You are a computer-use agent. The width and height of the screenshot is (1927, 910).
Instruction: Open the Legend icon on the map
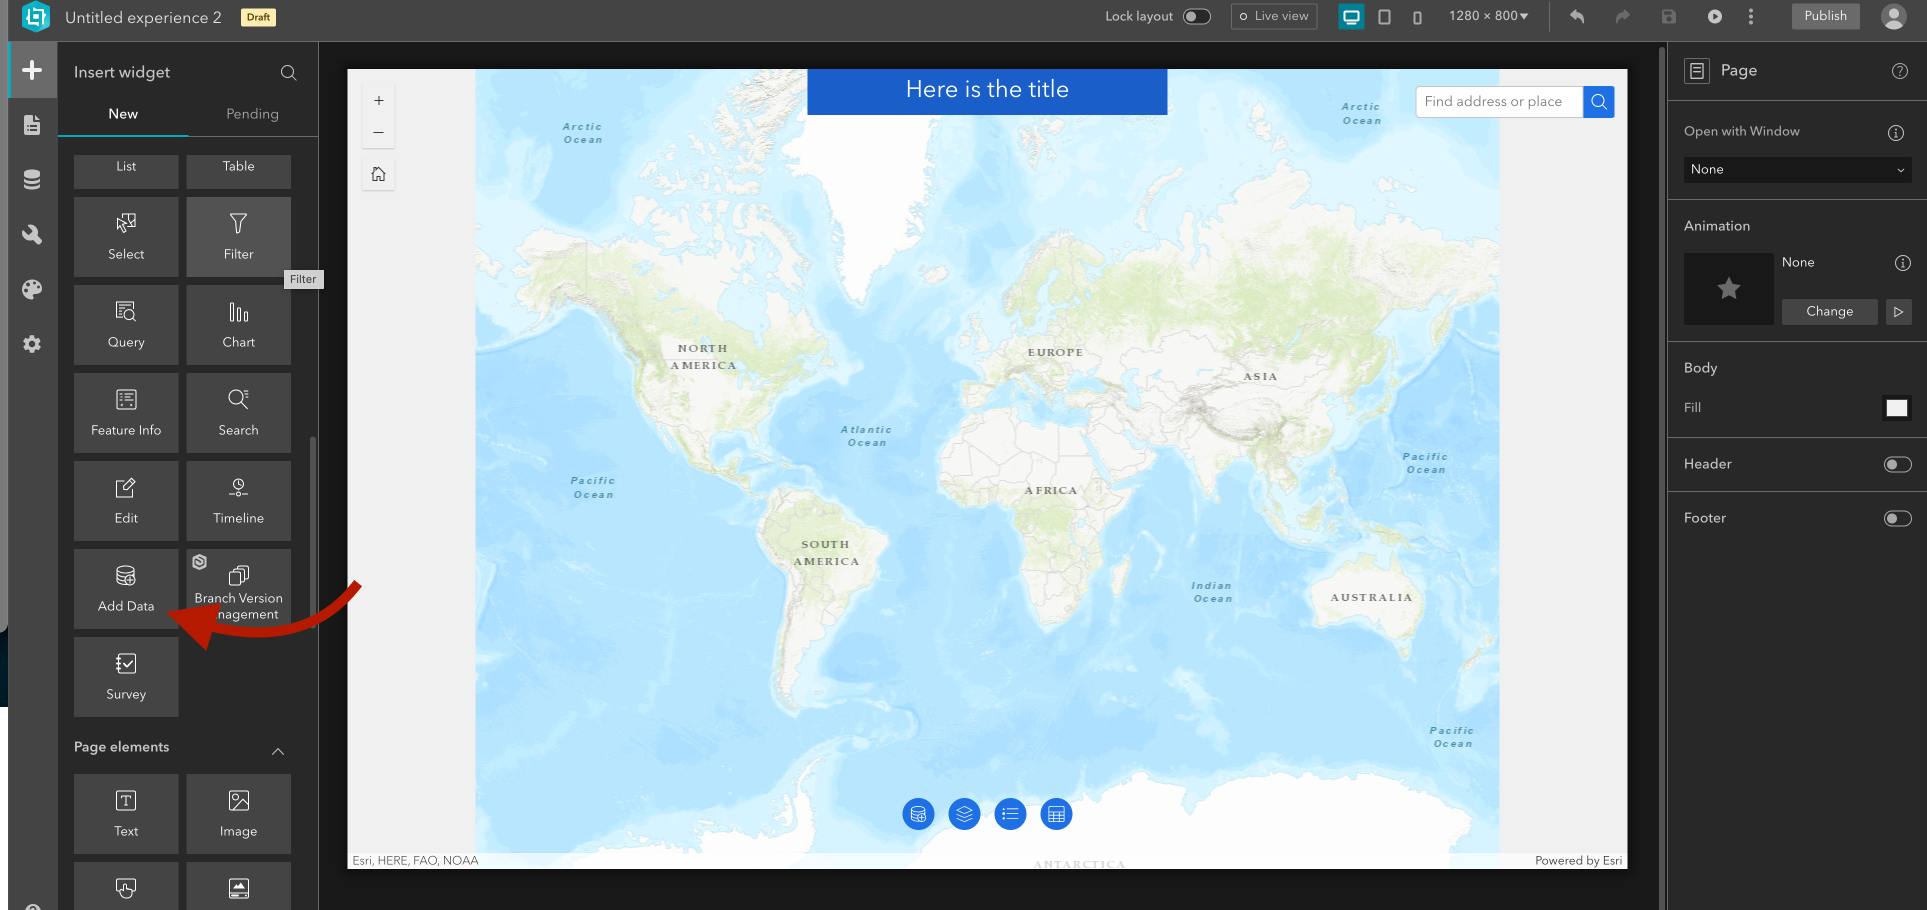[1010, 814]
